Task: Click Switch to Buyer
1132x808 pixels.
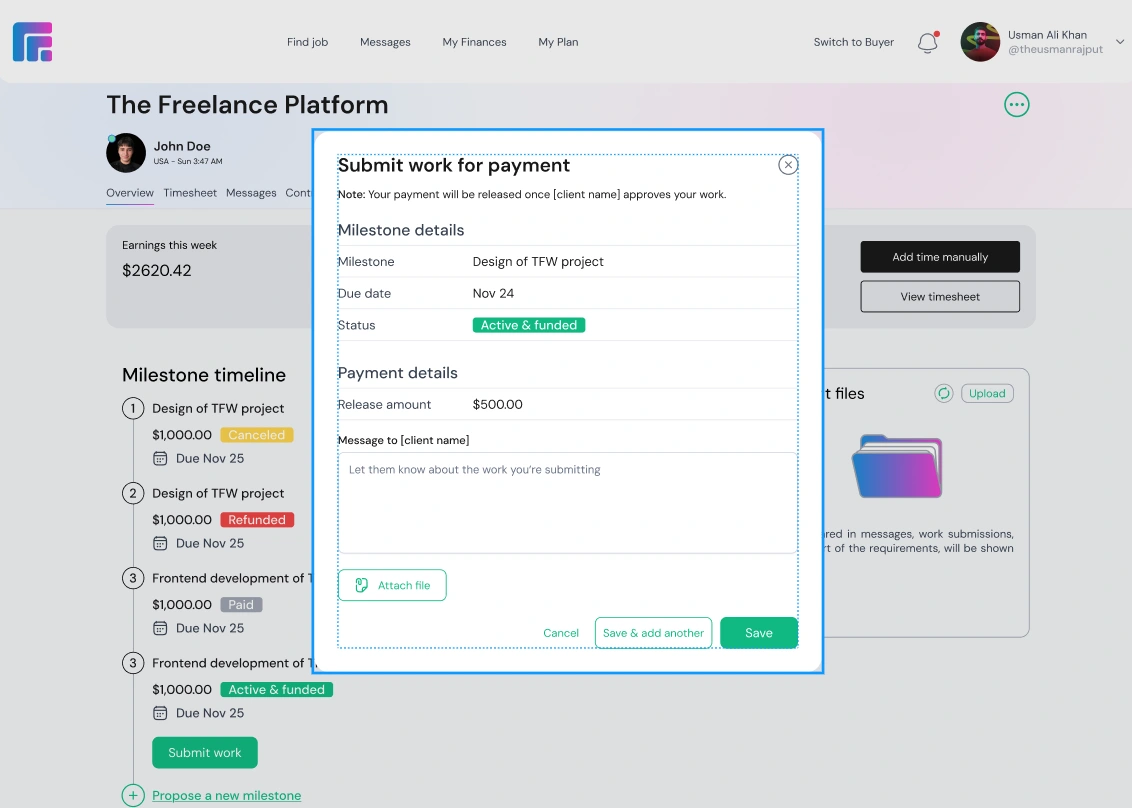Action: (x=853, y=42)
